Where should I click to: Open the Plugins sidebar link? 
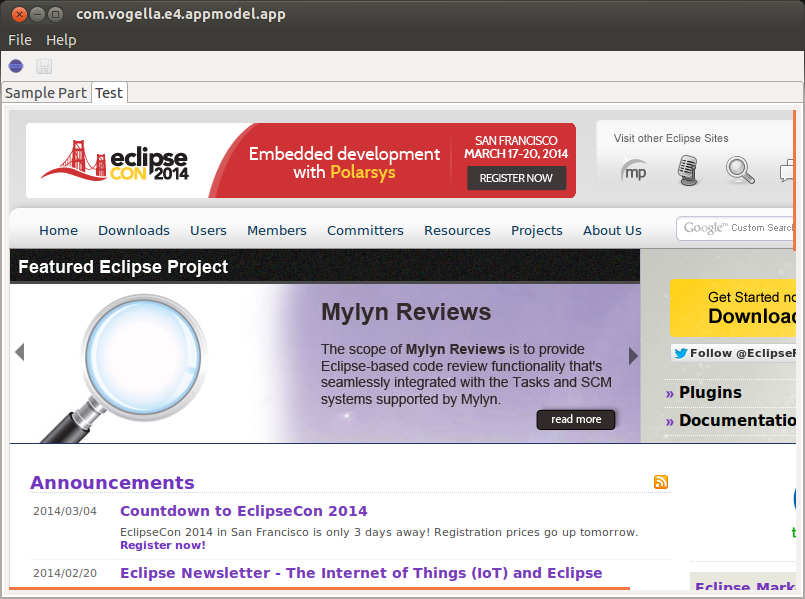point(710,393)
